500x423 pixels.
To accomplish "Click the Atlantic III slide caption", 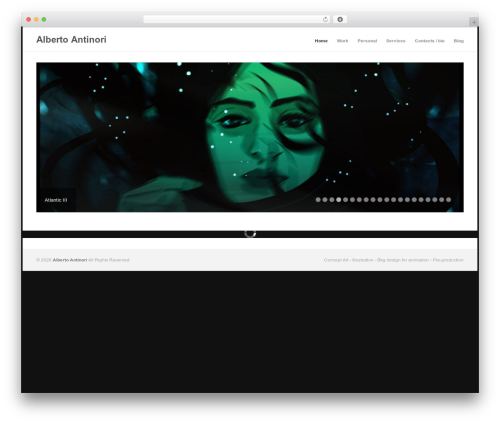I will pos(56,200).
